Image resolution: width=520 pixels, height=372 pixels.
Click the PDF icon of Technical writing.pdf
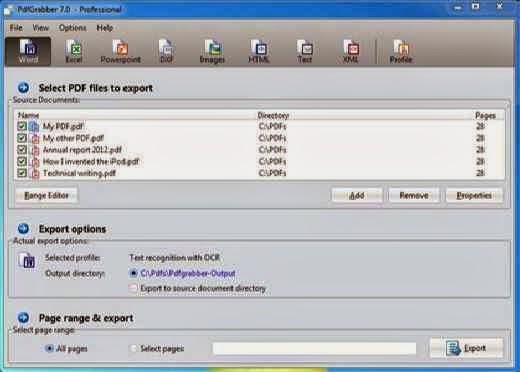(35, 173)
